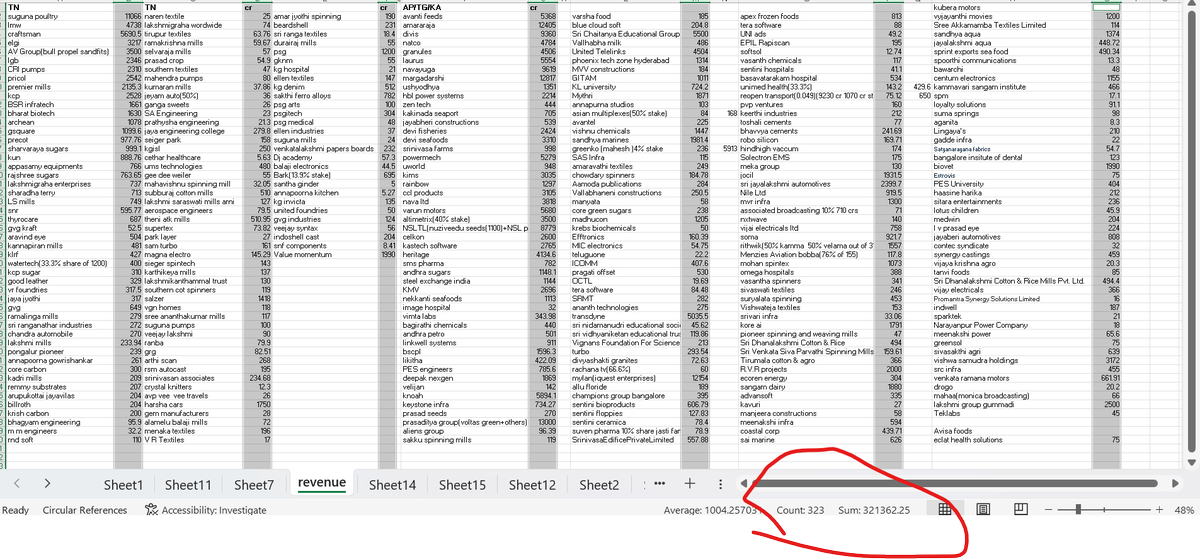Click the Avisa foods cell
Screen dimensions: 1200x559
1011,430
